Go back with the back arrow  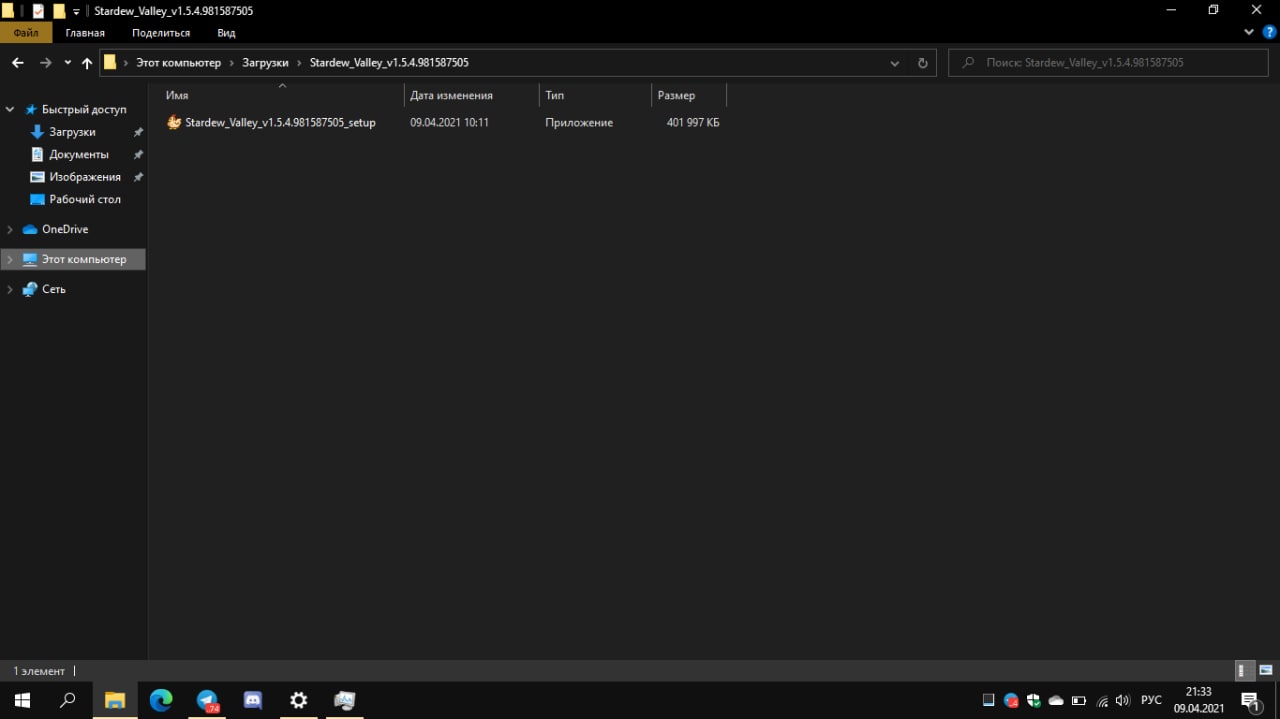coord(17,63)
